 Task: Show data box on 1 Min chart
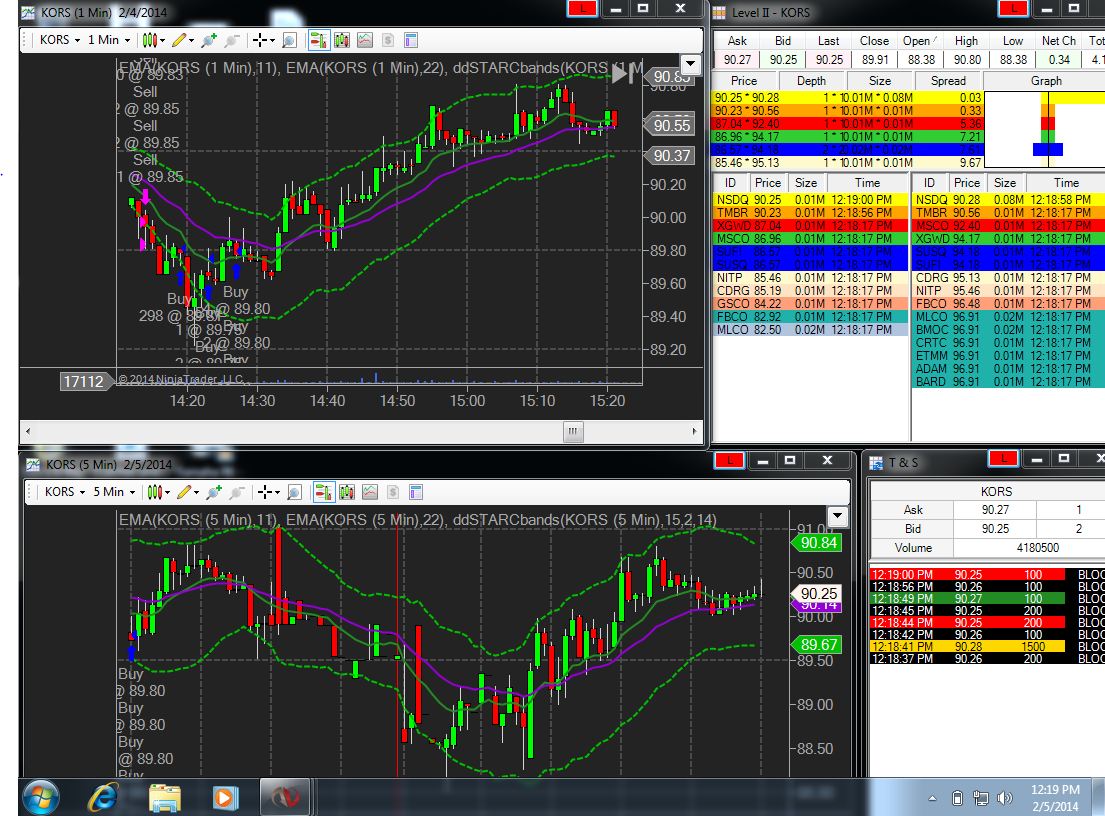click(289, 40)
